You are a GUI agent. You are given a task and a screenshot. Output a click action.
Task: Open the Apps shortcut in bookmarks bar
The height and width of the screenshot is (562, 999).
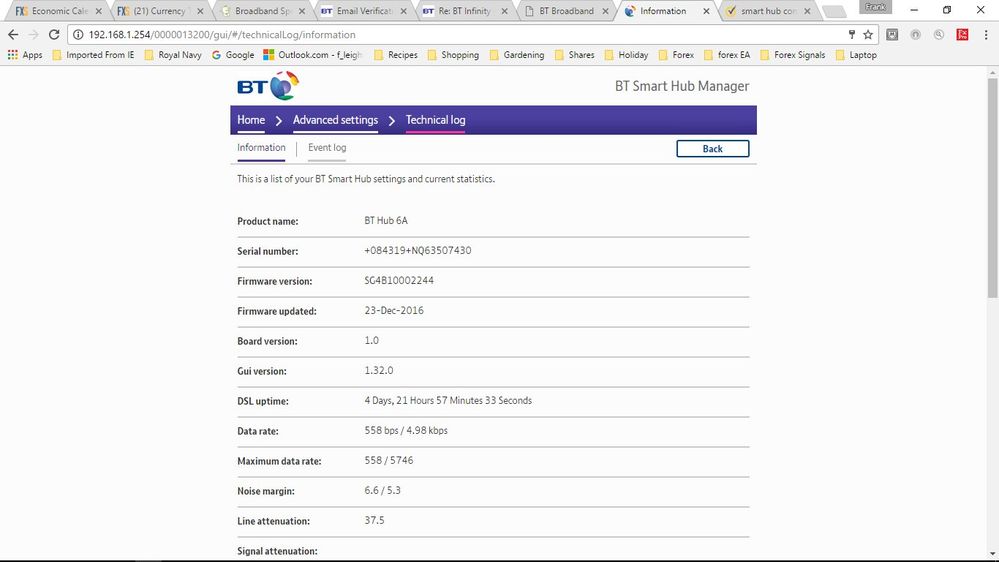tap(25, 55)
